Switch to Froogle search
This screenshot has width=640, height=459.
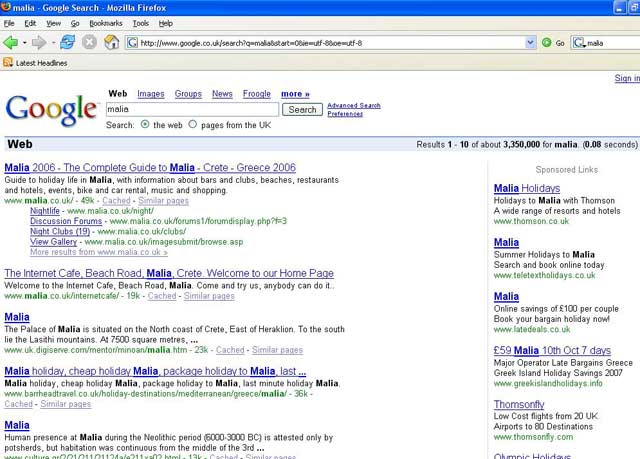coord(257,94)
